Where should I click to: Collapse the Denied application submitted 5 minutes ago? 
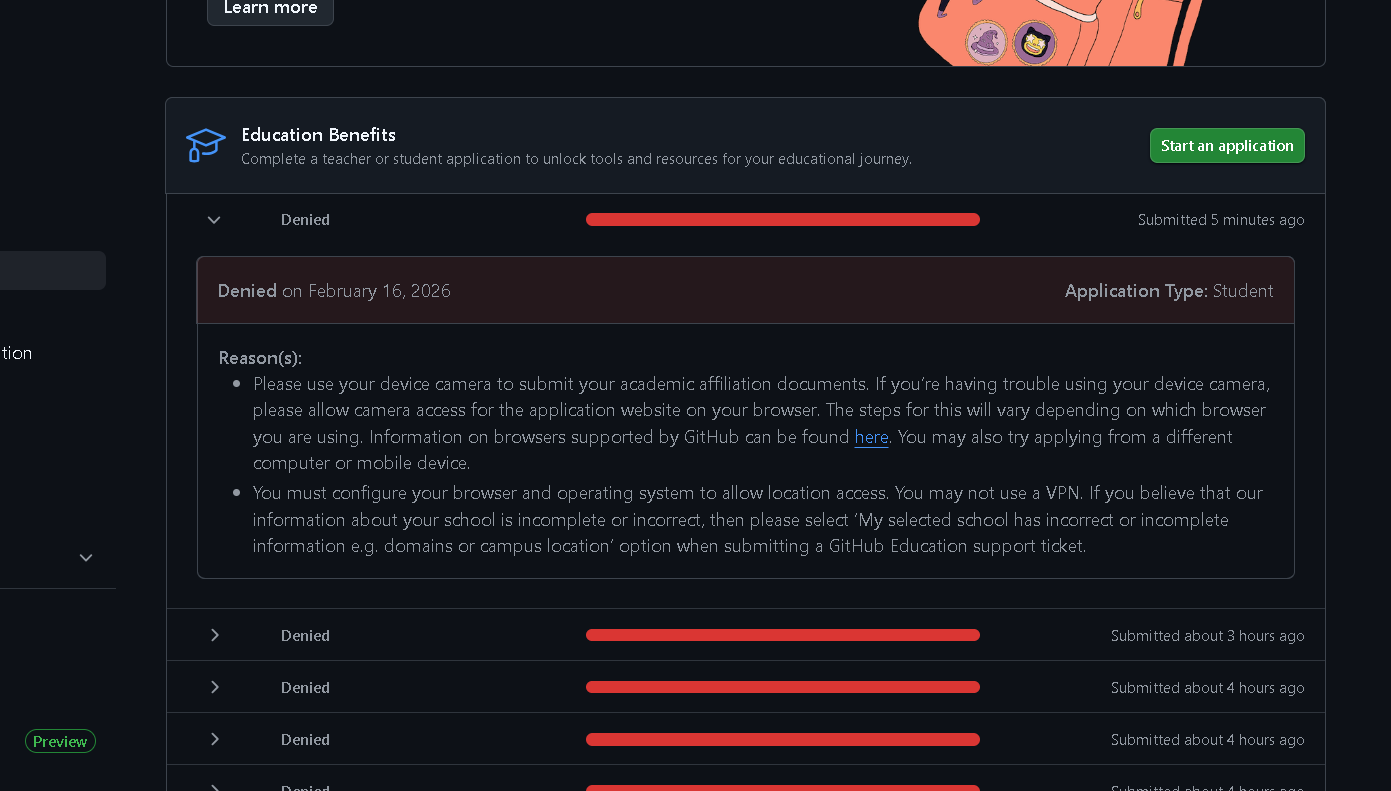coord(214,220)
